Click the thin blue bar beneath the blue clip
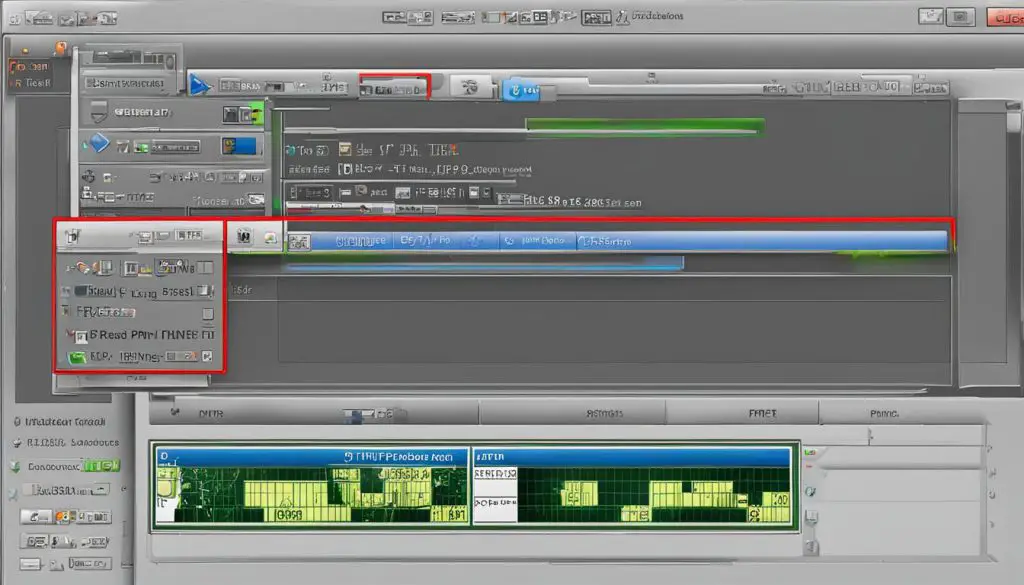Image resolution: width=1024 pixels, height=585 pixels. coord(485,264)
